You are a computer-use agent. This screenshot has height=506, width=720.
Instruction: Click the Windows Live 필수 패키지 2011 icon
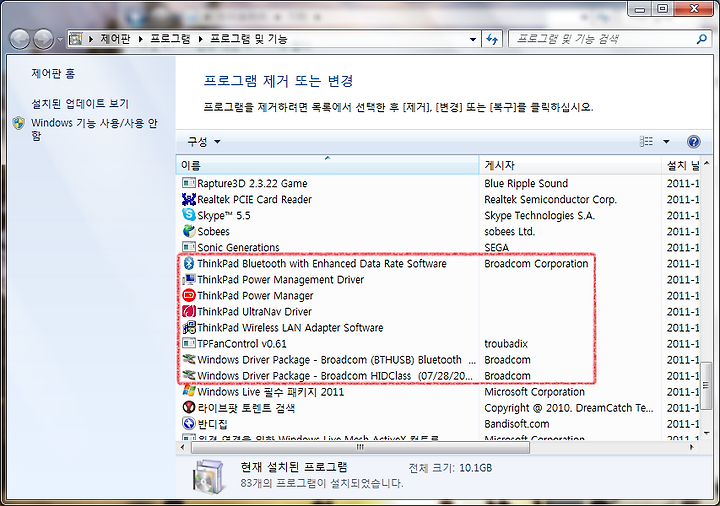coord(189,391)
